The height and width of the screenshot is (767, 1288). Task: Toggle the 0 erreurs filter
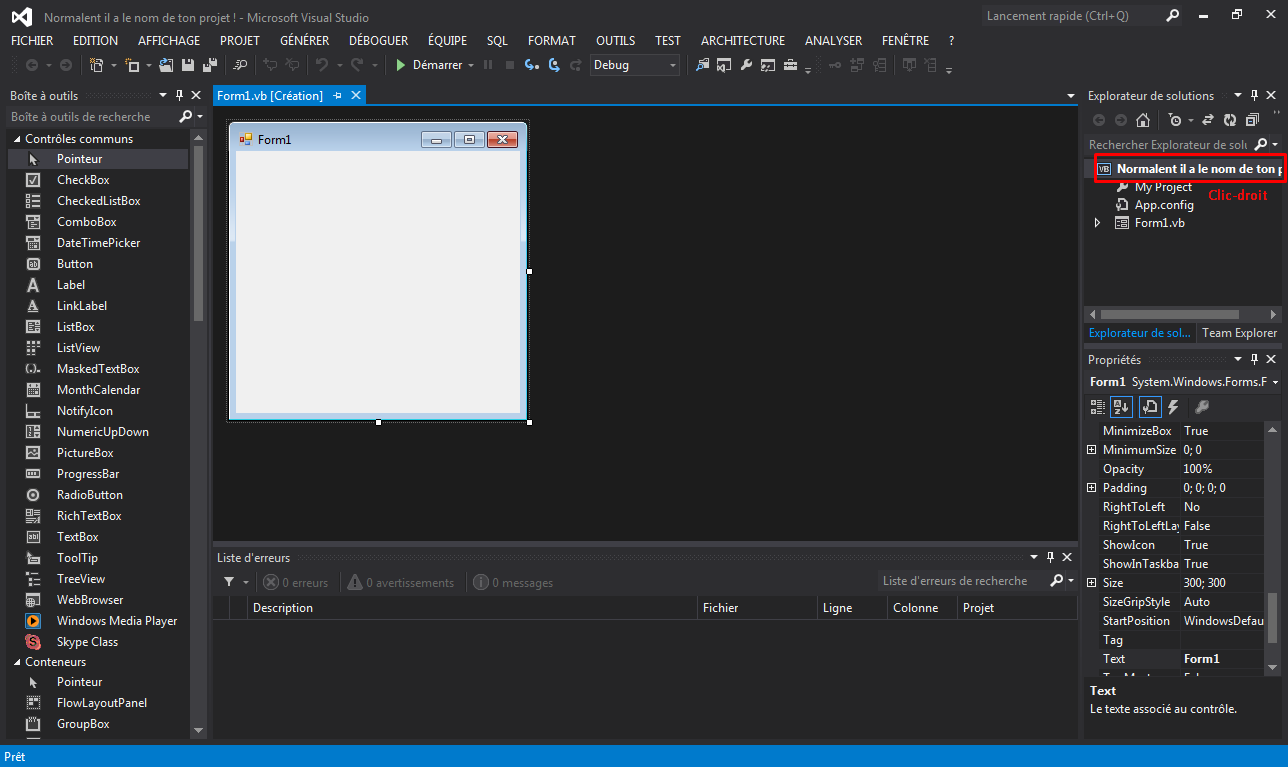point(296,583)
